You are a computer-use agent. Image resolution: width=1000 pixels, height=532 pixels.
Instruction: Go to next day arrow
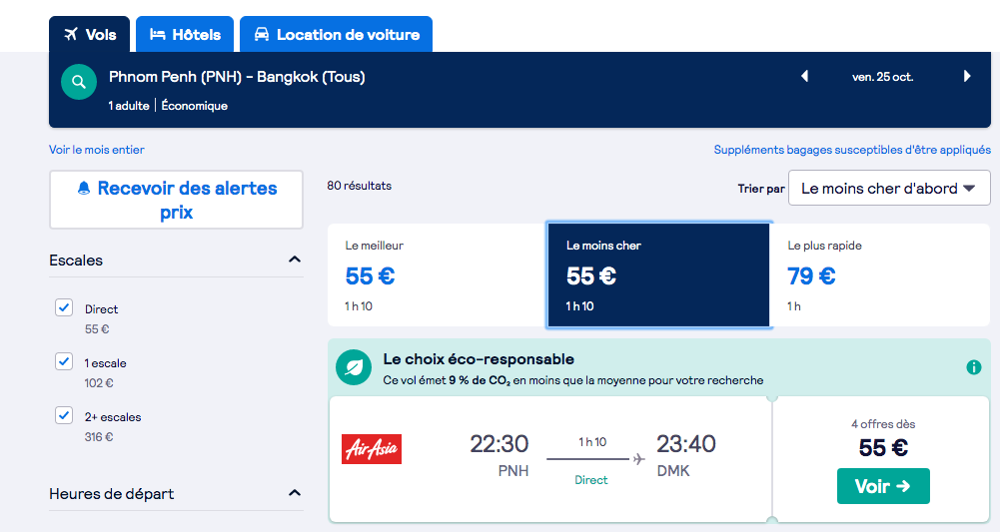pyautogui.click(x=967, y=77)
